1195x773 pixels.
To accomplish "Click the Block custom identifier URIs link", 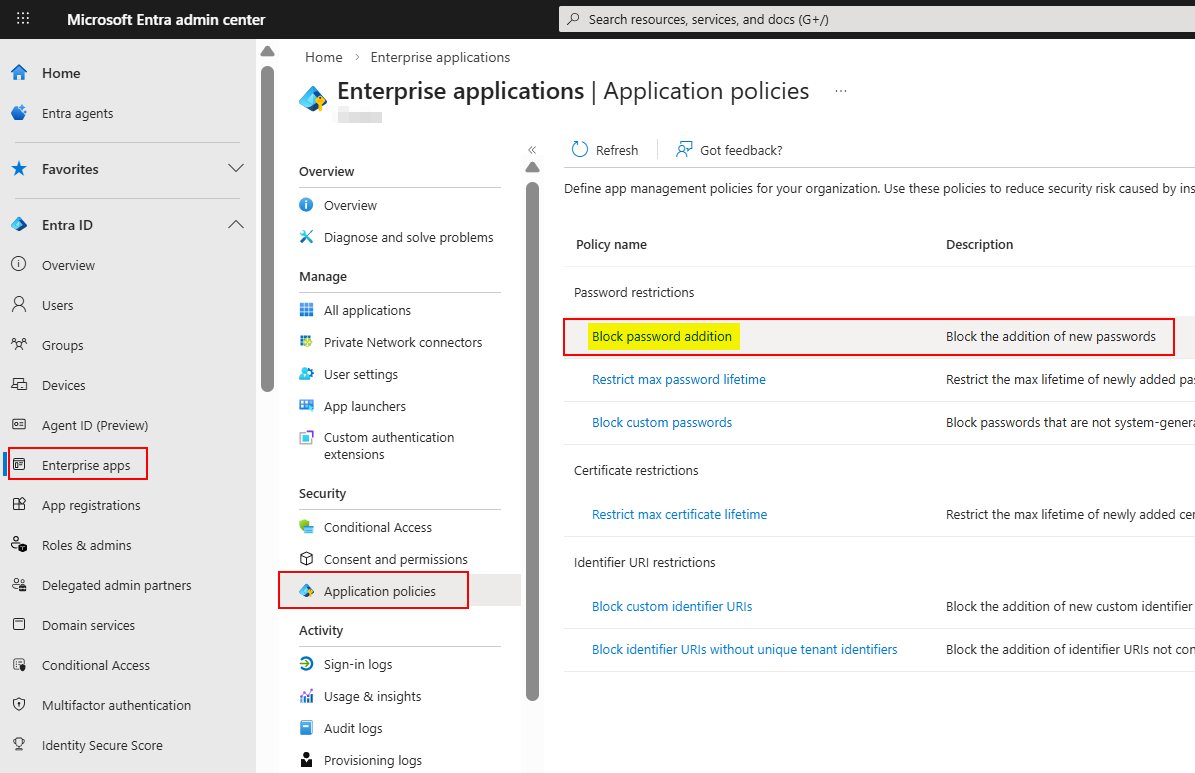I will click(671, 606).
